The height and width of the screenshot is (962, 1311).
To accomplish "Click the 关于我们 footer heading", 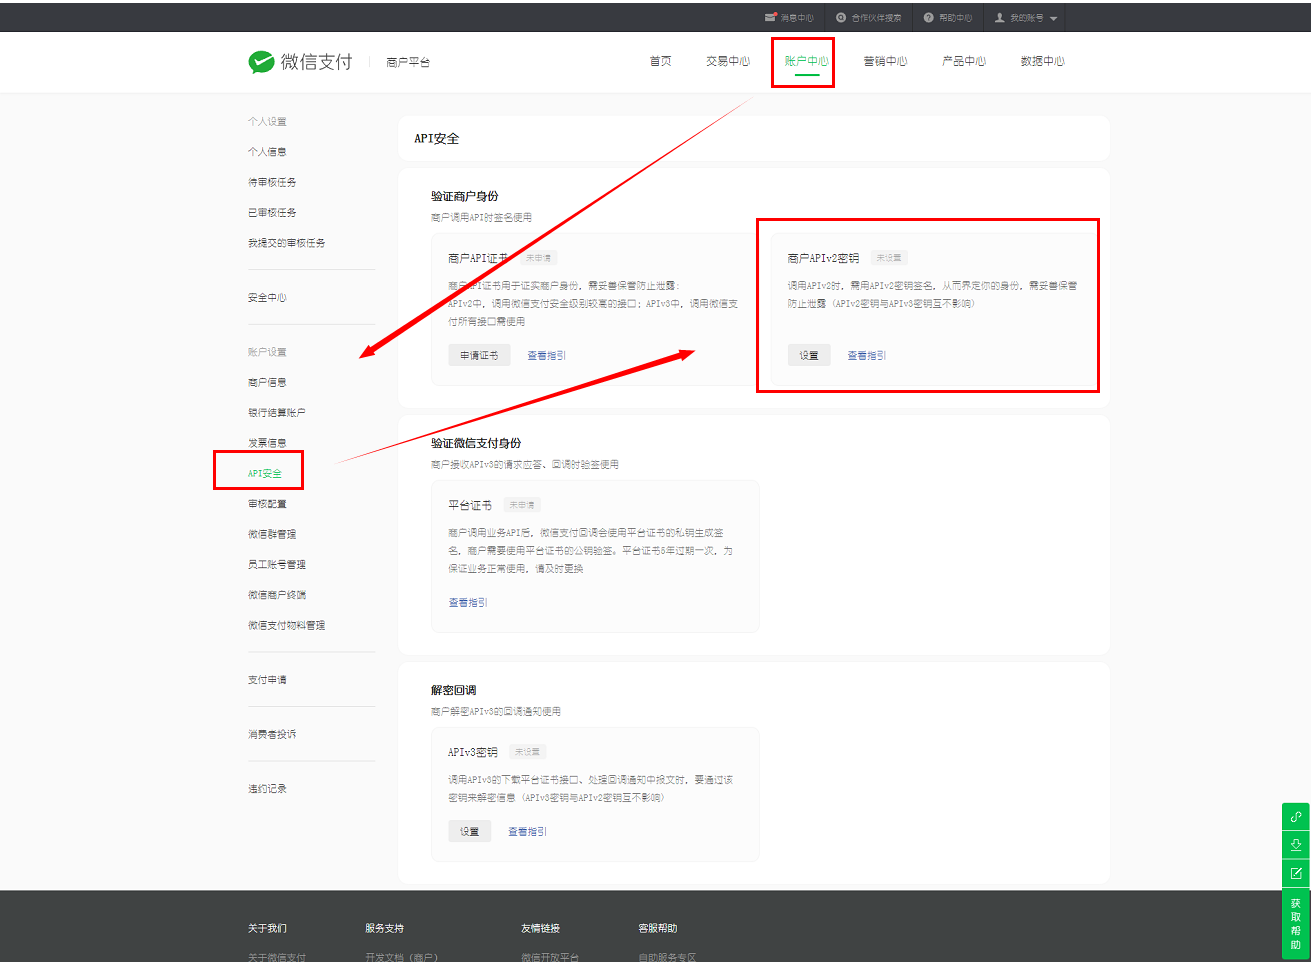I will coord(267,928).
